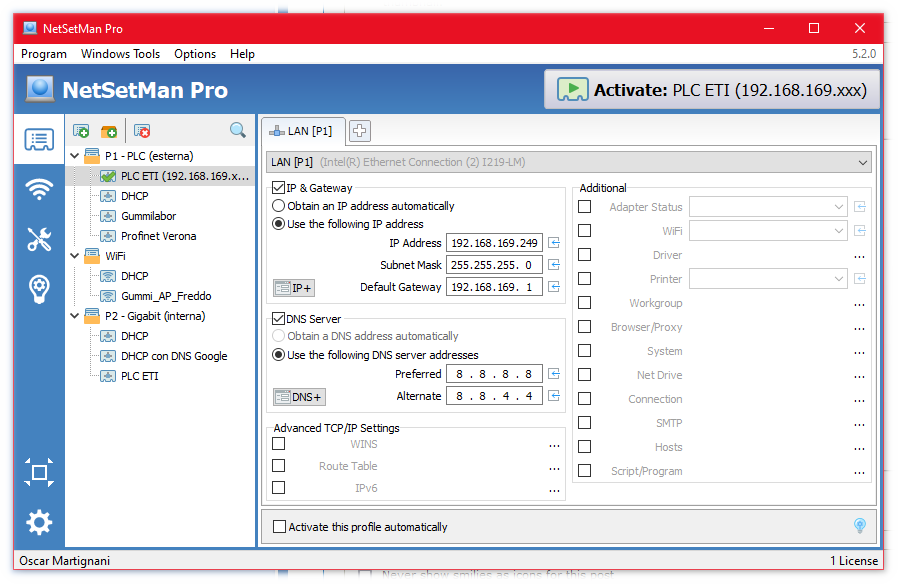This screenshot has width=898, height=584.
Task: Enable the Route Table checkbox
Action: [x=279, y=465]
